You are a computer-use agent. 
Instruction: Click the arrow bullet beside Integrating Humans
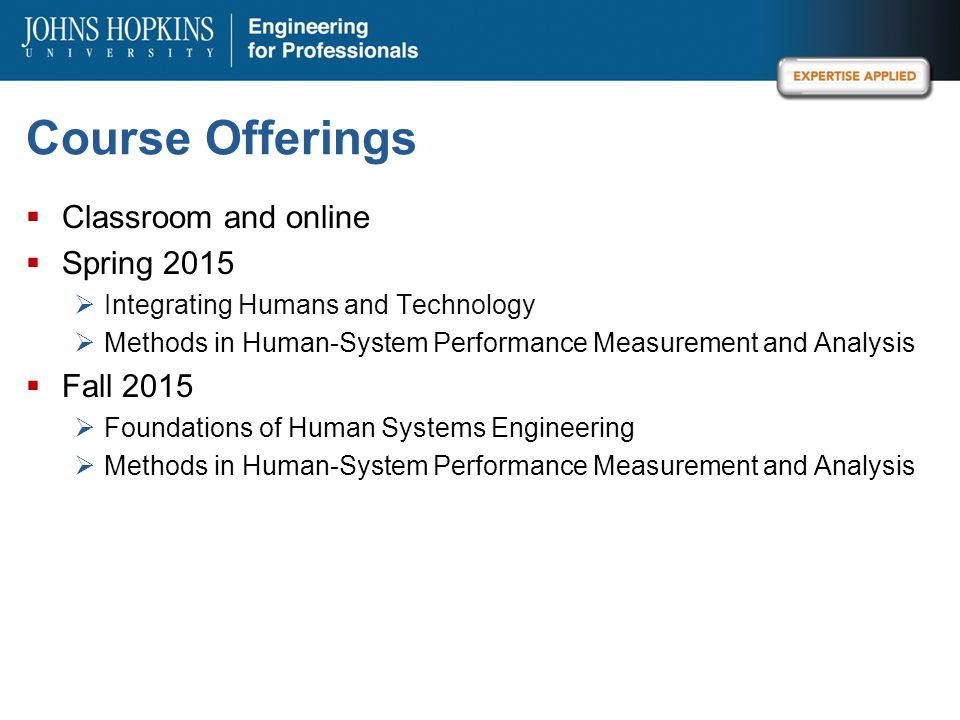click(x=84, y=304)
